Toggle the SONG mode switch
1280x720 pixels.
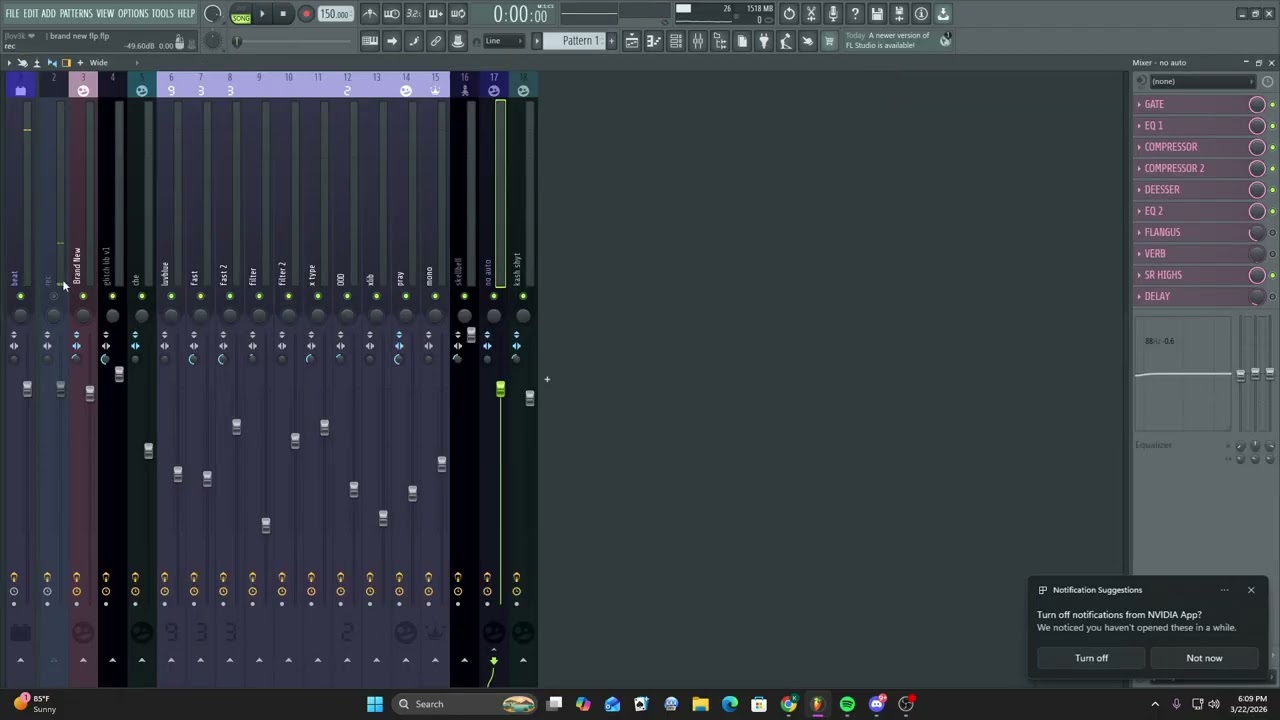tap(241, 17)
